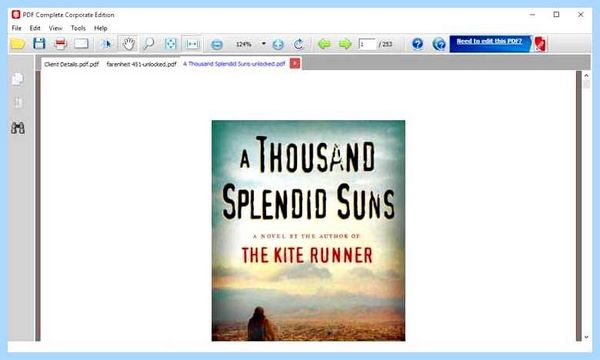Click the page number input box
This screenshot has width=600, height=360.
tap(367, 44)
